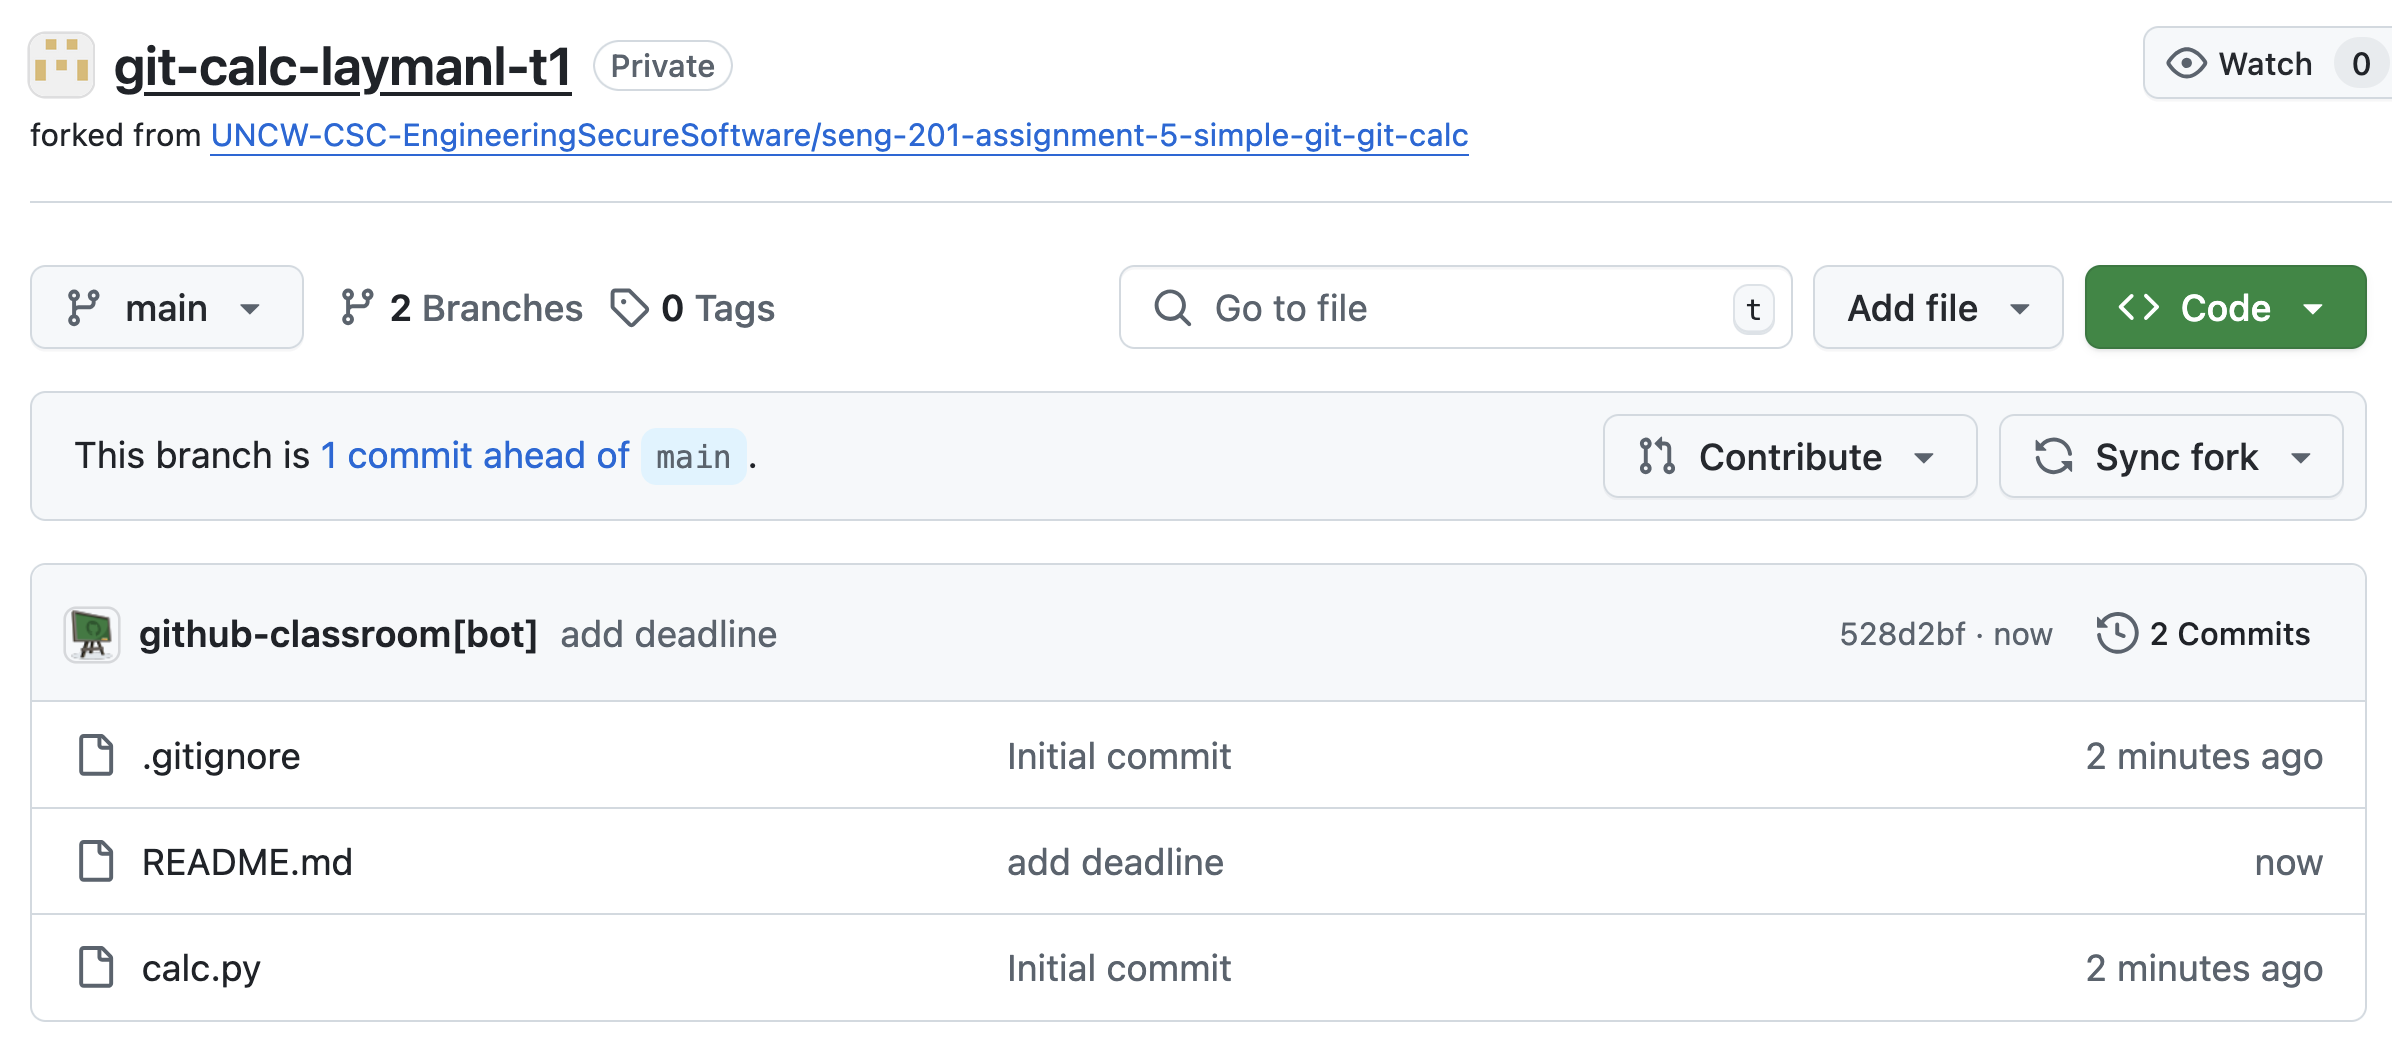Viewport: 2392px width, 1044px height.
Task: Focus the Go to file search field
Action: 1455,307
